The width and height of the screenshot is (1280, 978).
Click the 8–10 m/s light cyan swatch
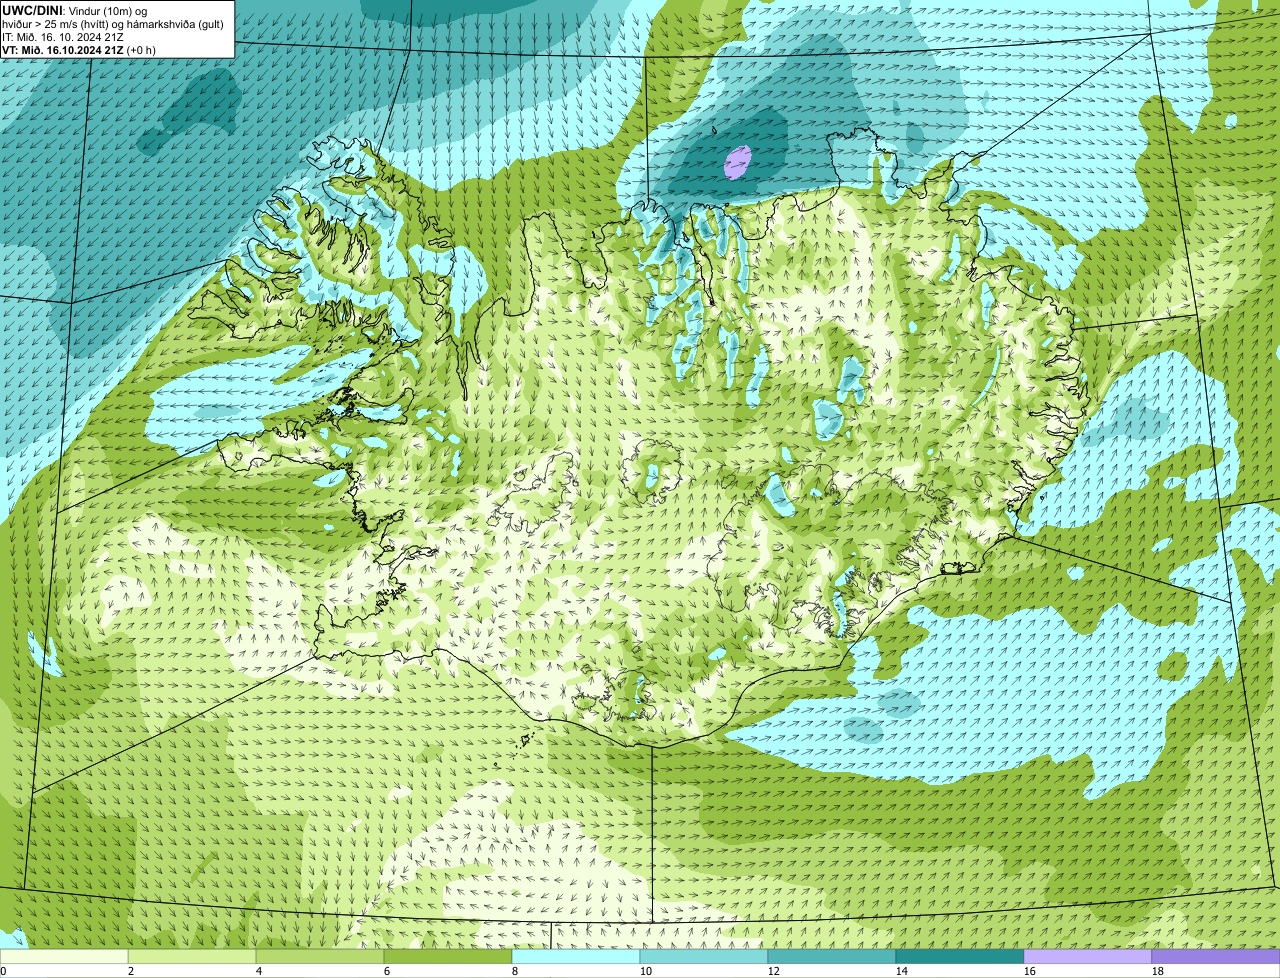point(576,956)
